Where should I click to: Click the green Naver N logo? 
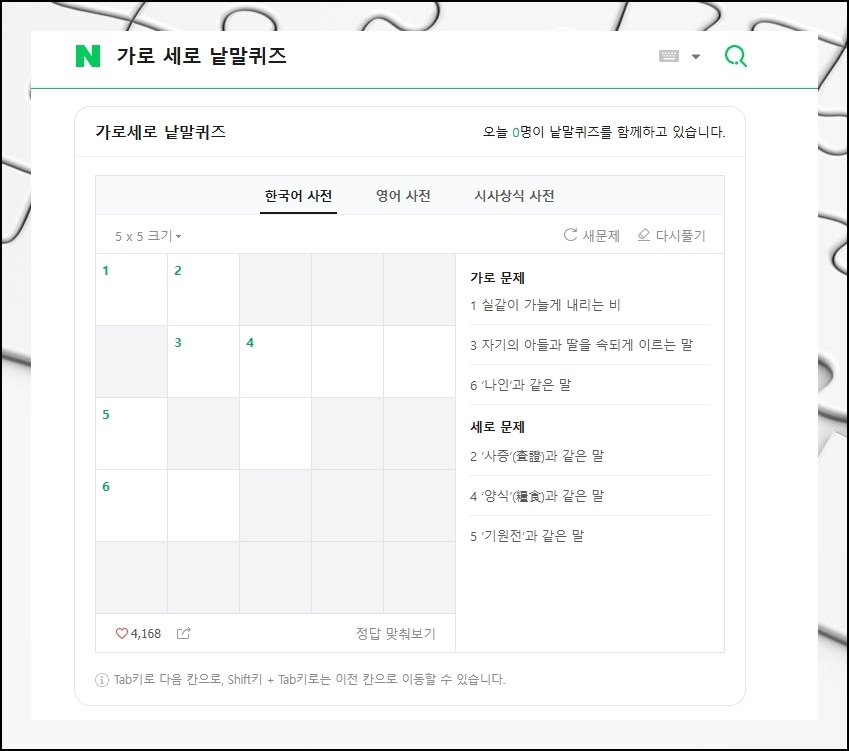click(88, 56)
